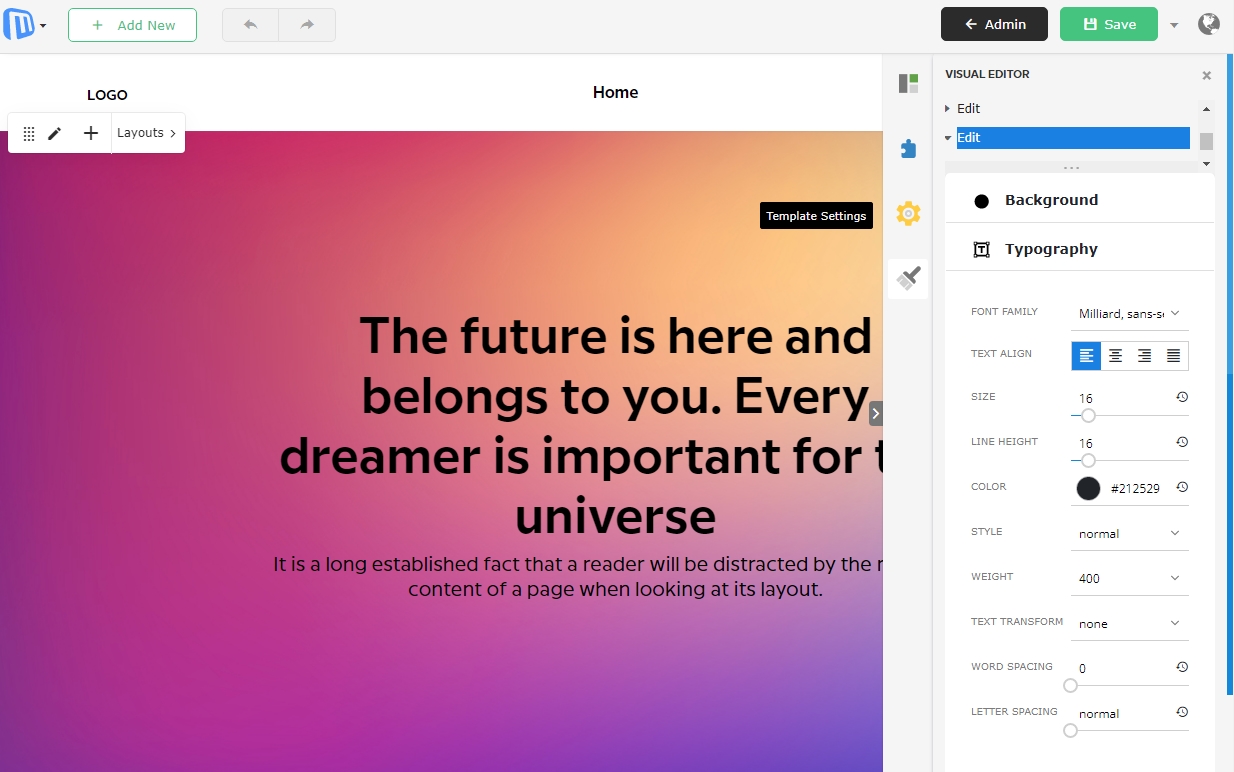Open the globe language icon
This screenshot has height=772, width=1234.
coord(1209,24)
